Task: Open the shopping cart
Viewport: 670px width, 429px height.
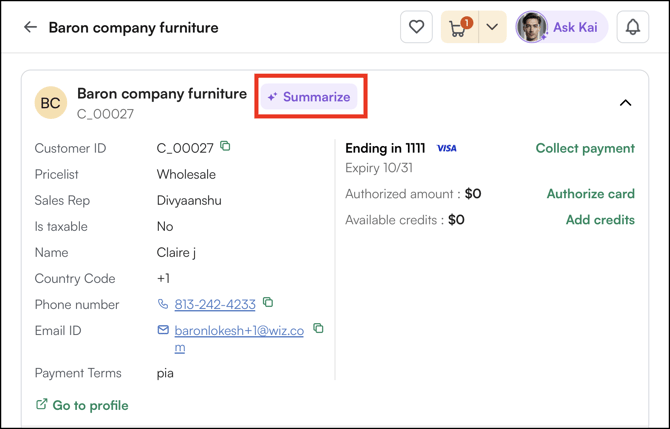Action: click(459, 27)
